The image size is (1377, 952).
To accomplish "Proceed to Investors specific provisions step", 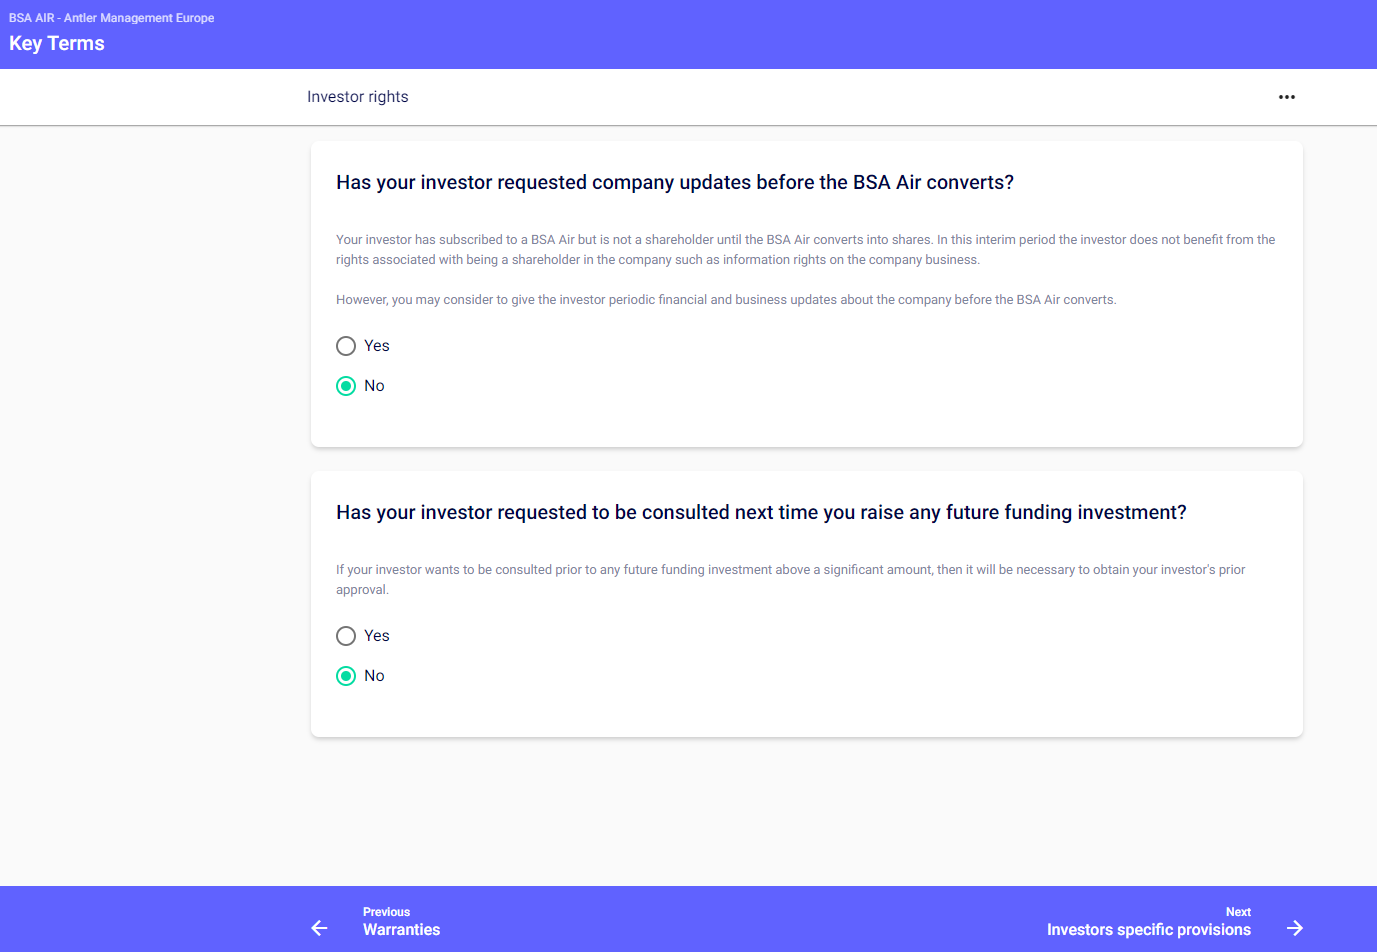I will tap(1148, 930).
